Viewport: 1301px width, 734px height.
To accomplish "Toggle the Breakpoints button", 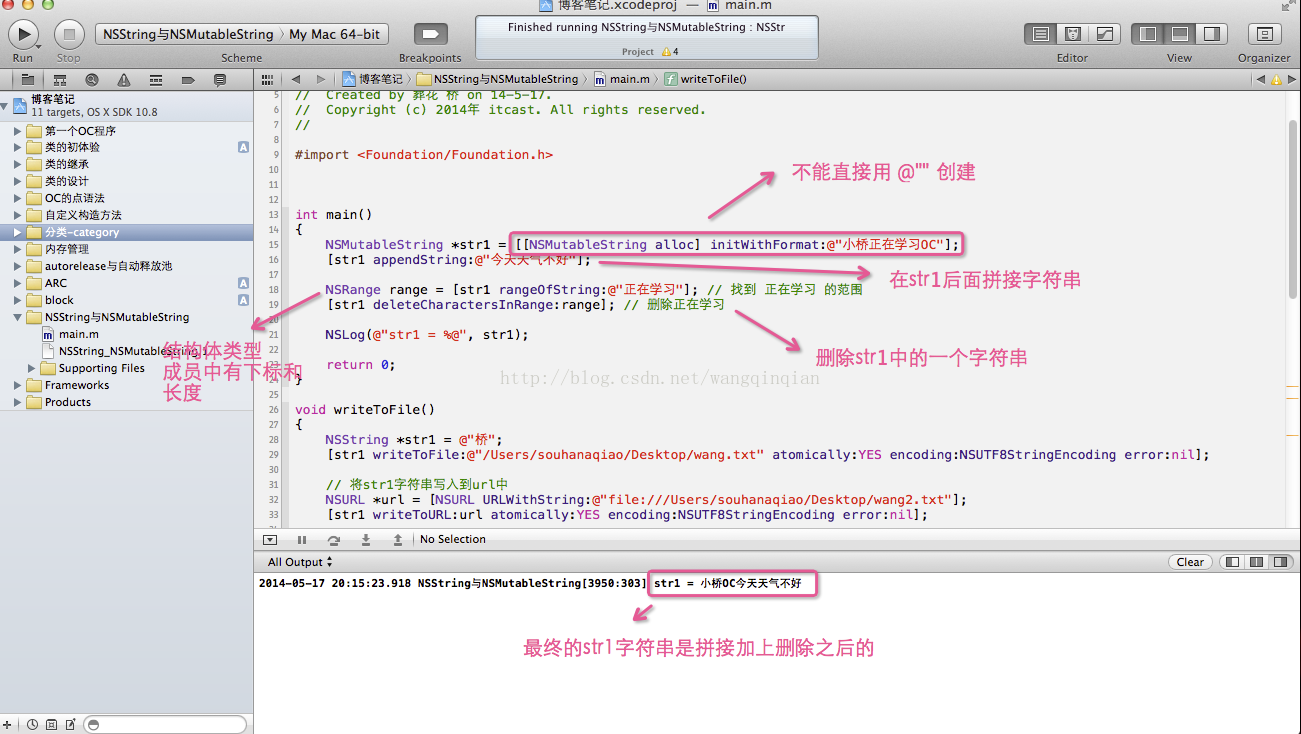I will tap(431, 34).
